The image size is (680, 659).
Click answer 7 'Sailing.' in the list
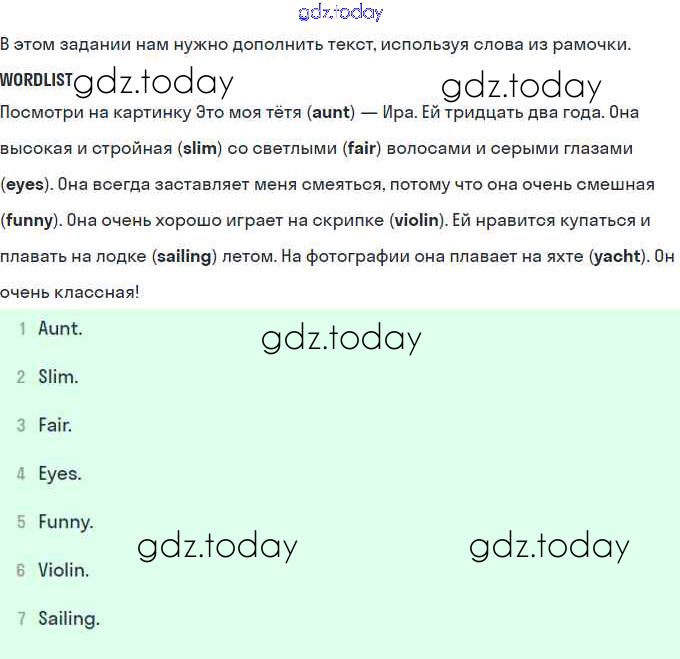[x=69, y=619]
